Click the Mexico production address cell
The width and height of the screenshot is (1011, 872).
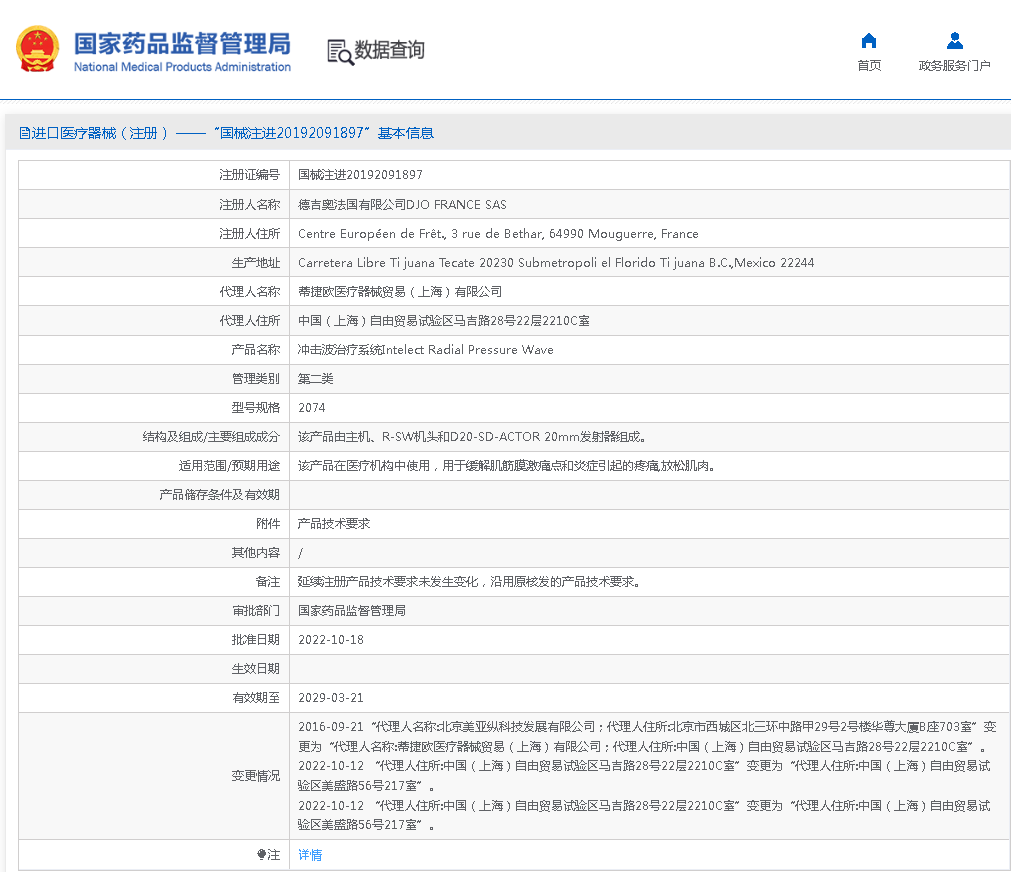pos(556,262)
